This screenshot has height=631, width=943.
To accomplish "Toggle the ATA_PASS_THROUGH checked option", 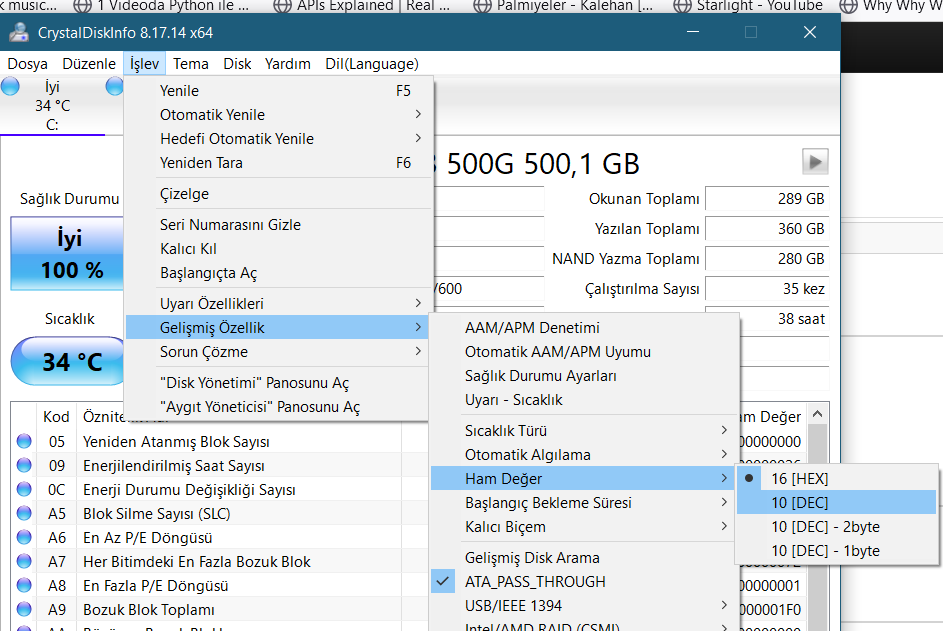I will pyautogui.click(x=533, y=581).
